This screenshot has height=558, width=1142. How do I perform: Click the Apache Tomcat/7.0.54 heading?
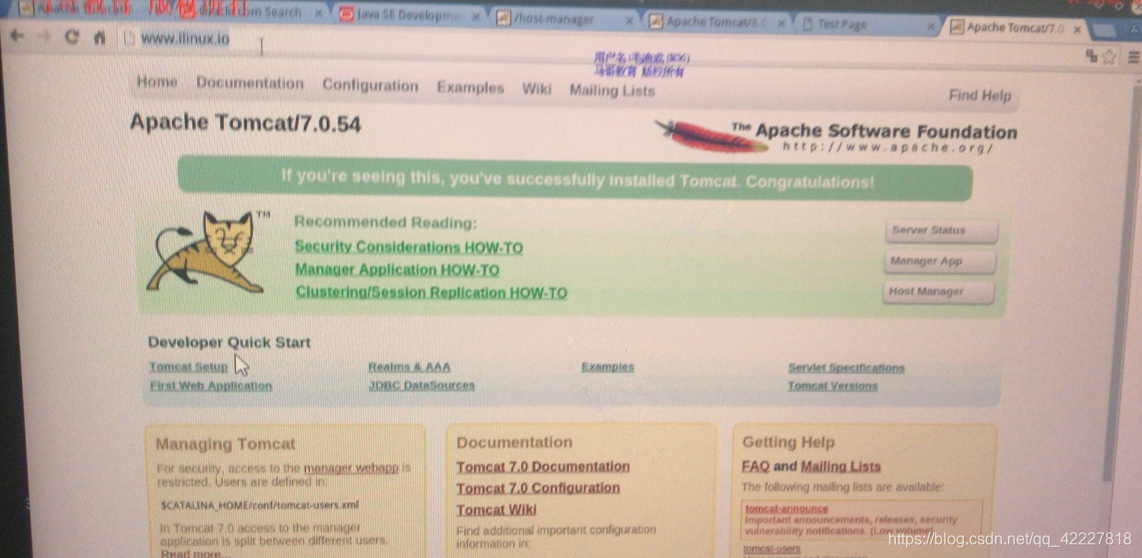click(x=245, y=122)
